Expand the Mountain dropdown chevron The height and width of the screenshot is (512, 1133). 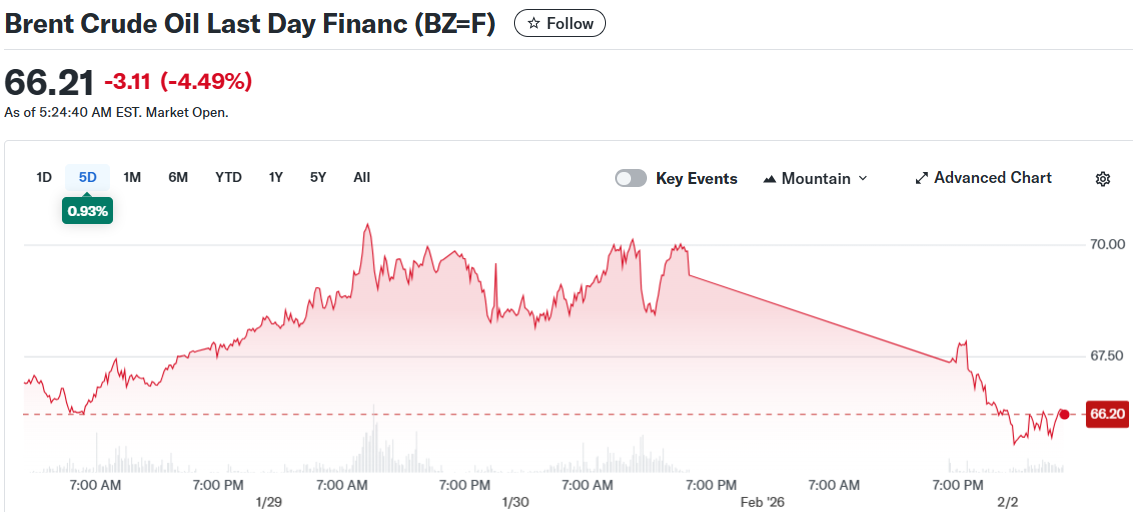tap(863, 178)
